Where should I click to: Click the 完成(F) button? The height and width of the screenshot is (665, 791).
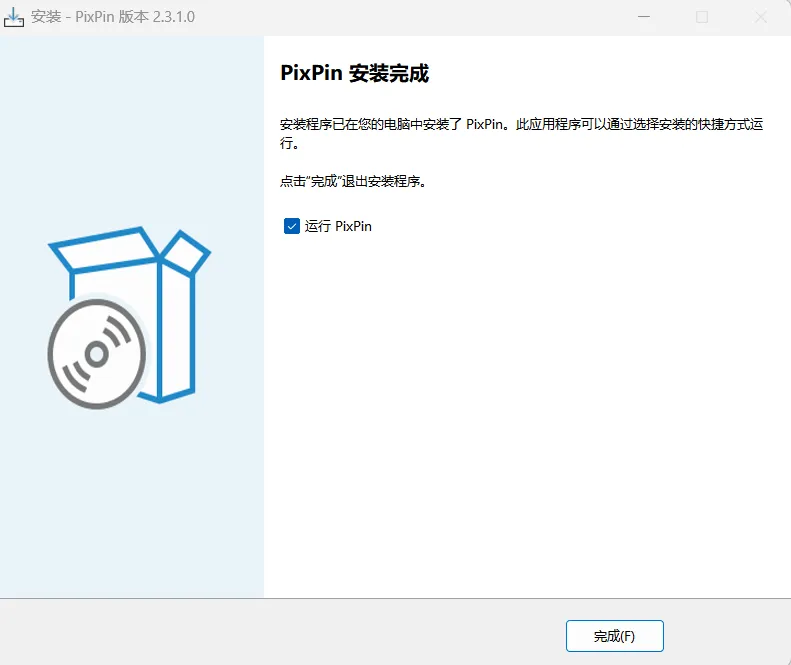coord(614,636)
